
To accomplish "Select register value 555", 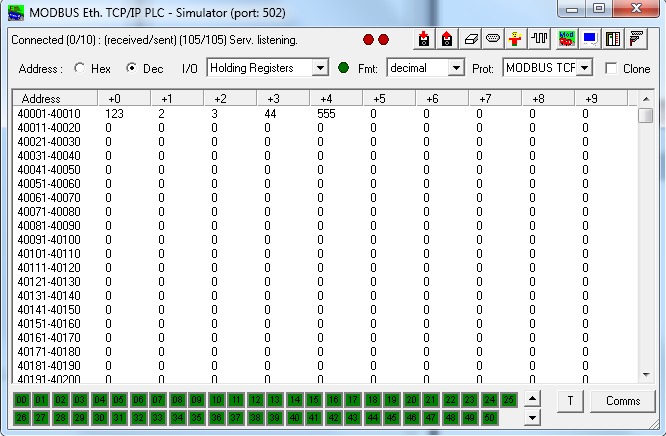I will [326, 113].
